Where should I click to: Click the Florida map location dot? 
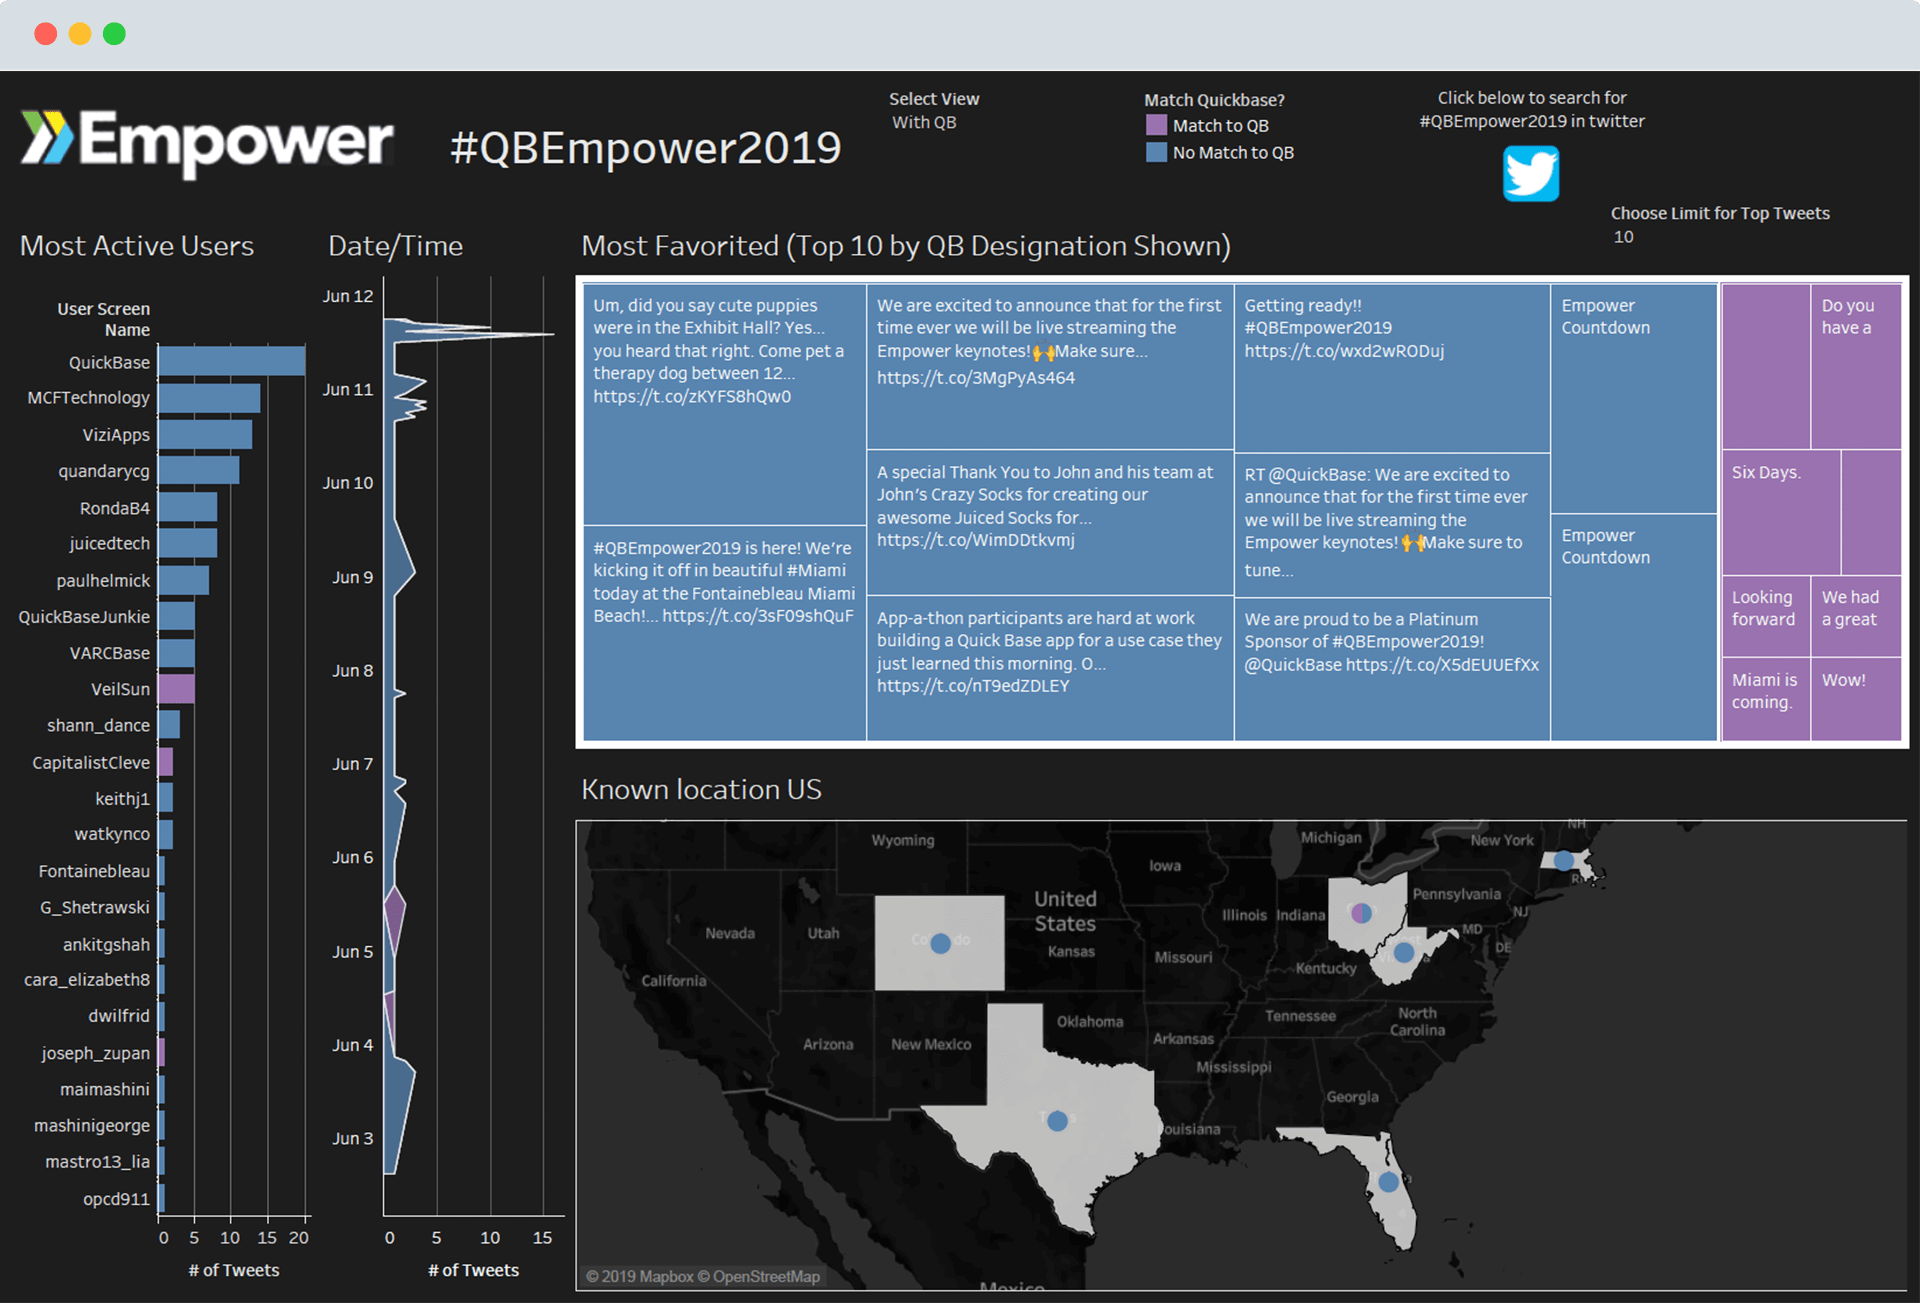click(1388, 1182)
